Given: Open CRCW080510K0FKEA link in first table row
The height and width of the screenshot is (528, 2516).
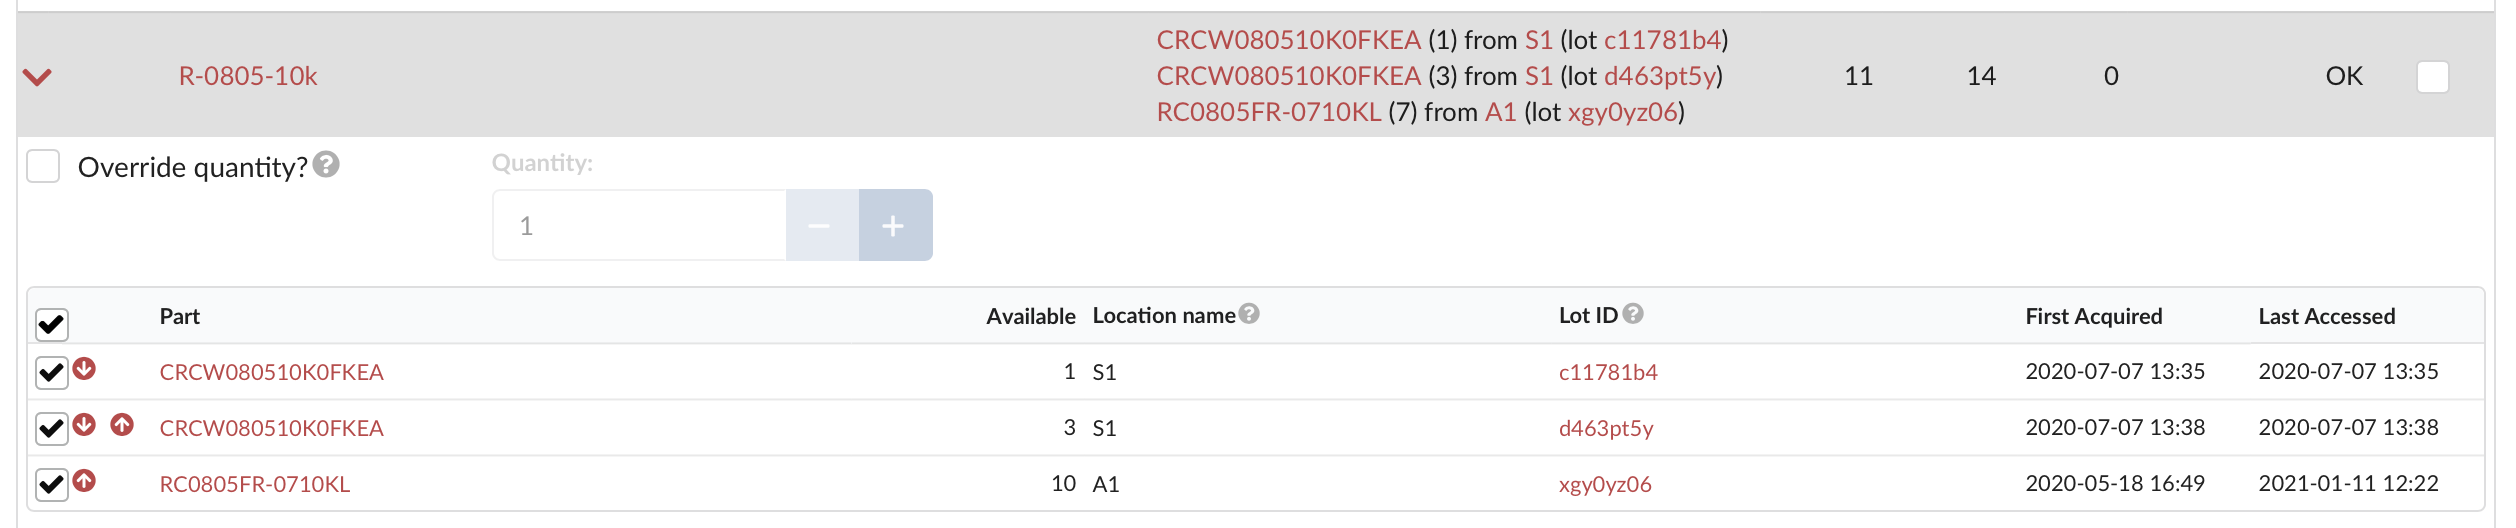Looking at the screenshot, I should 271,372.
